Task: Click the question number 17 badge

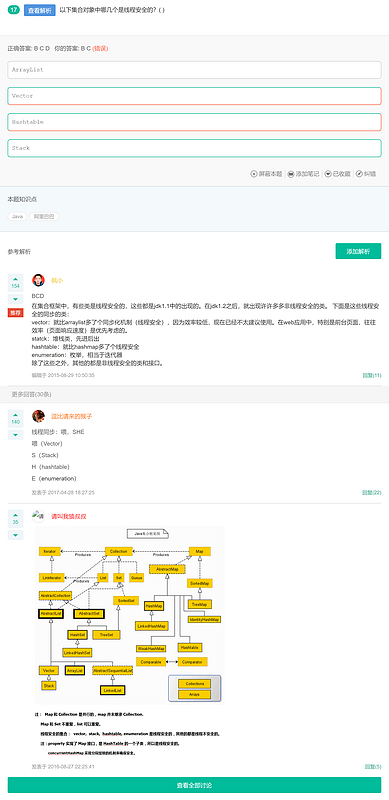Action: (13, 10)
